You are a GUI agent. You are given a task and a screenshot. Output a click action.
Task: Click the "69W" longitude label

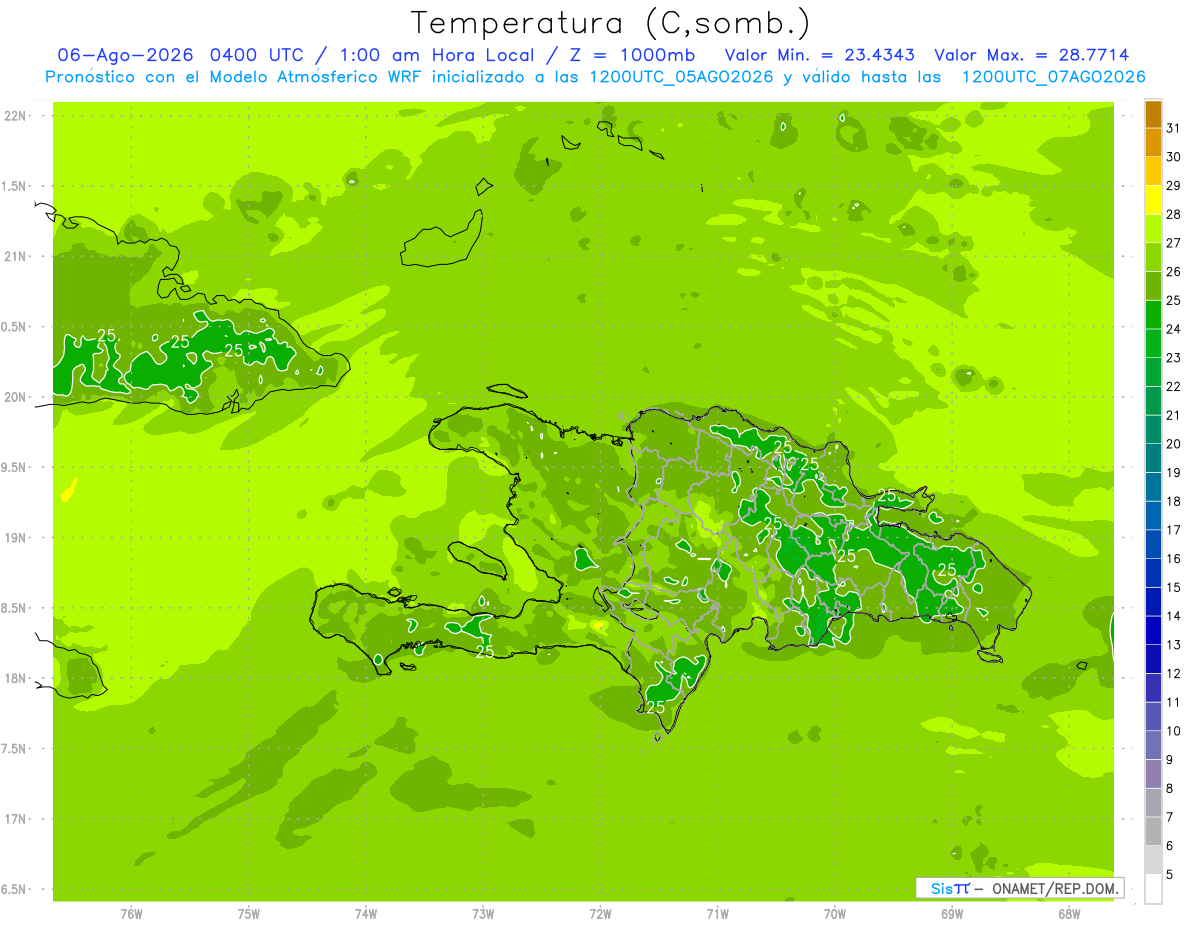(952, 914)
